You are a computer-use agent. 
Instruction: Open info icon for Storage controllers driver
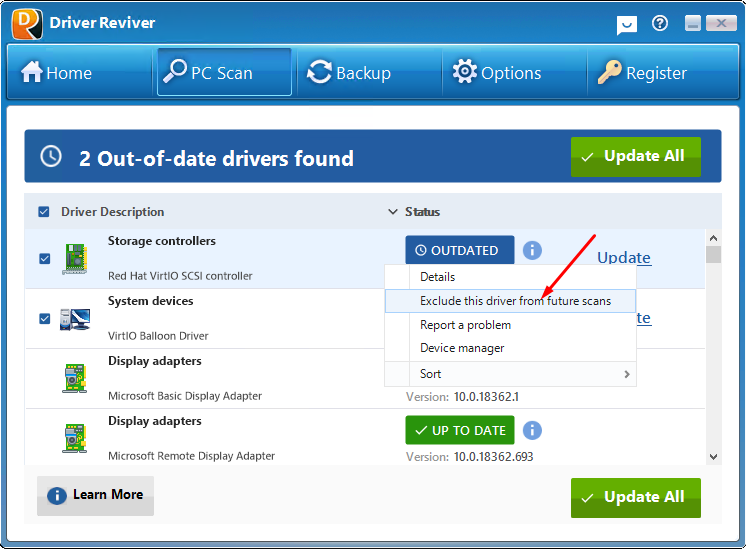coord(532,250)
